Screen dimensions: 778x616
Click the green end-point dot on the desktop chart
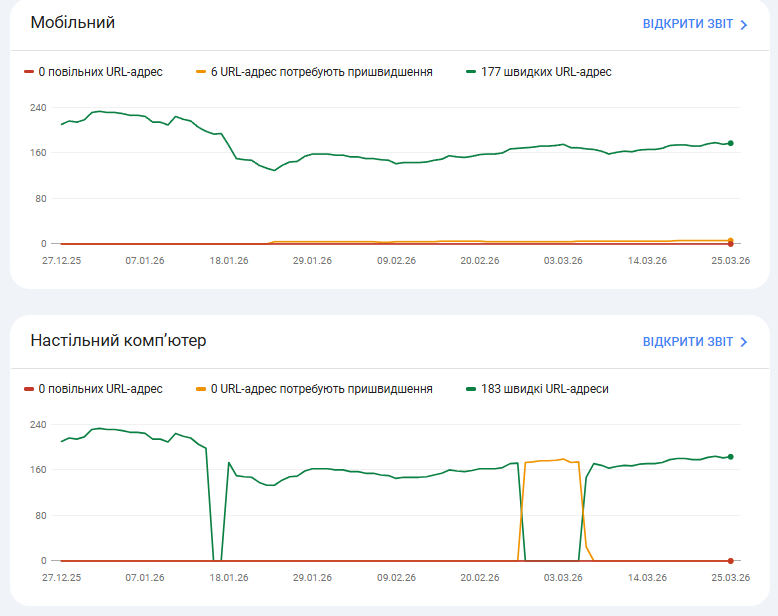(x=730, y=457)
